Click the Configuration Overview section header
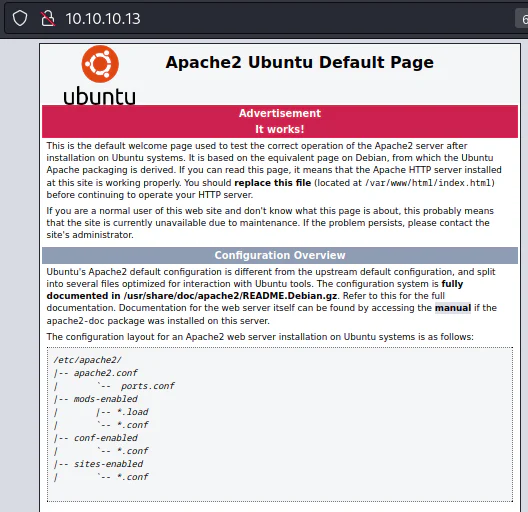Image resolution: width=528 pixels, height=512 pixels. click(280, 255)
